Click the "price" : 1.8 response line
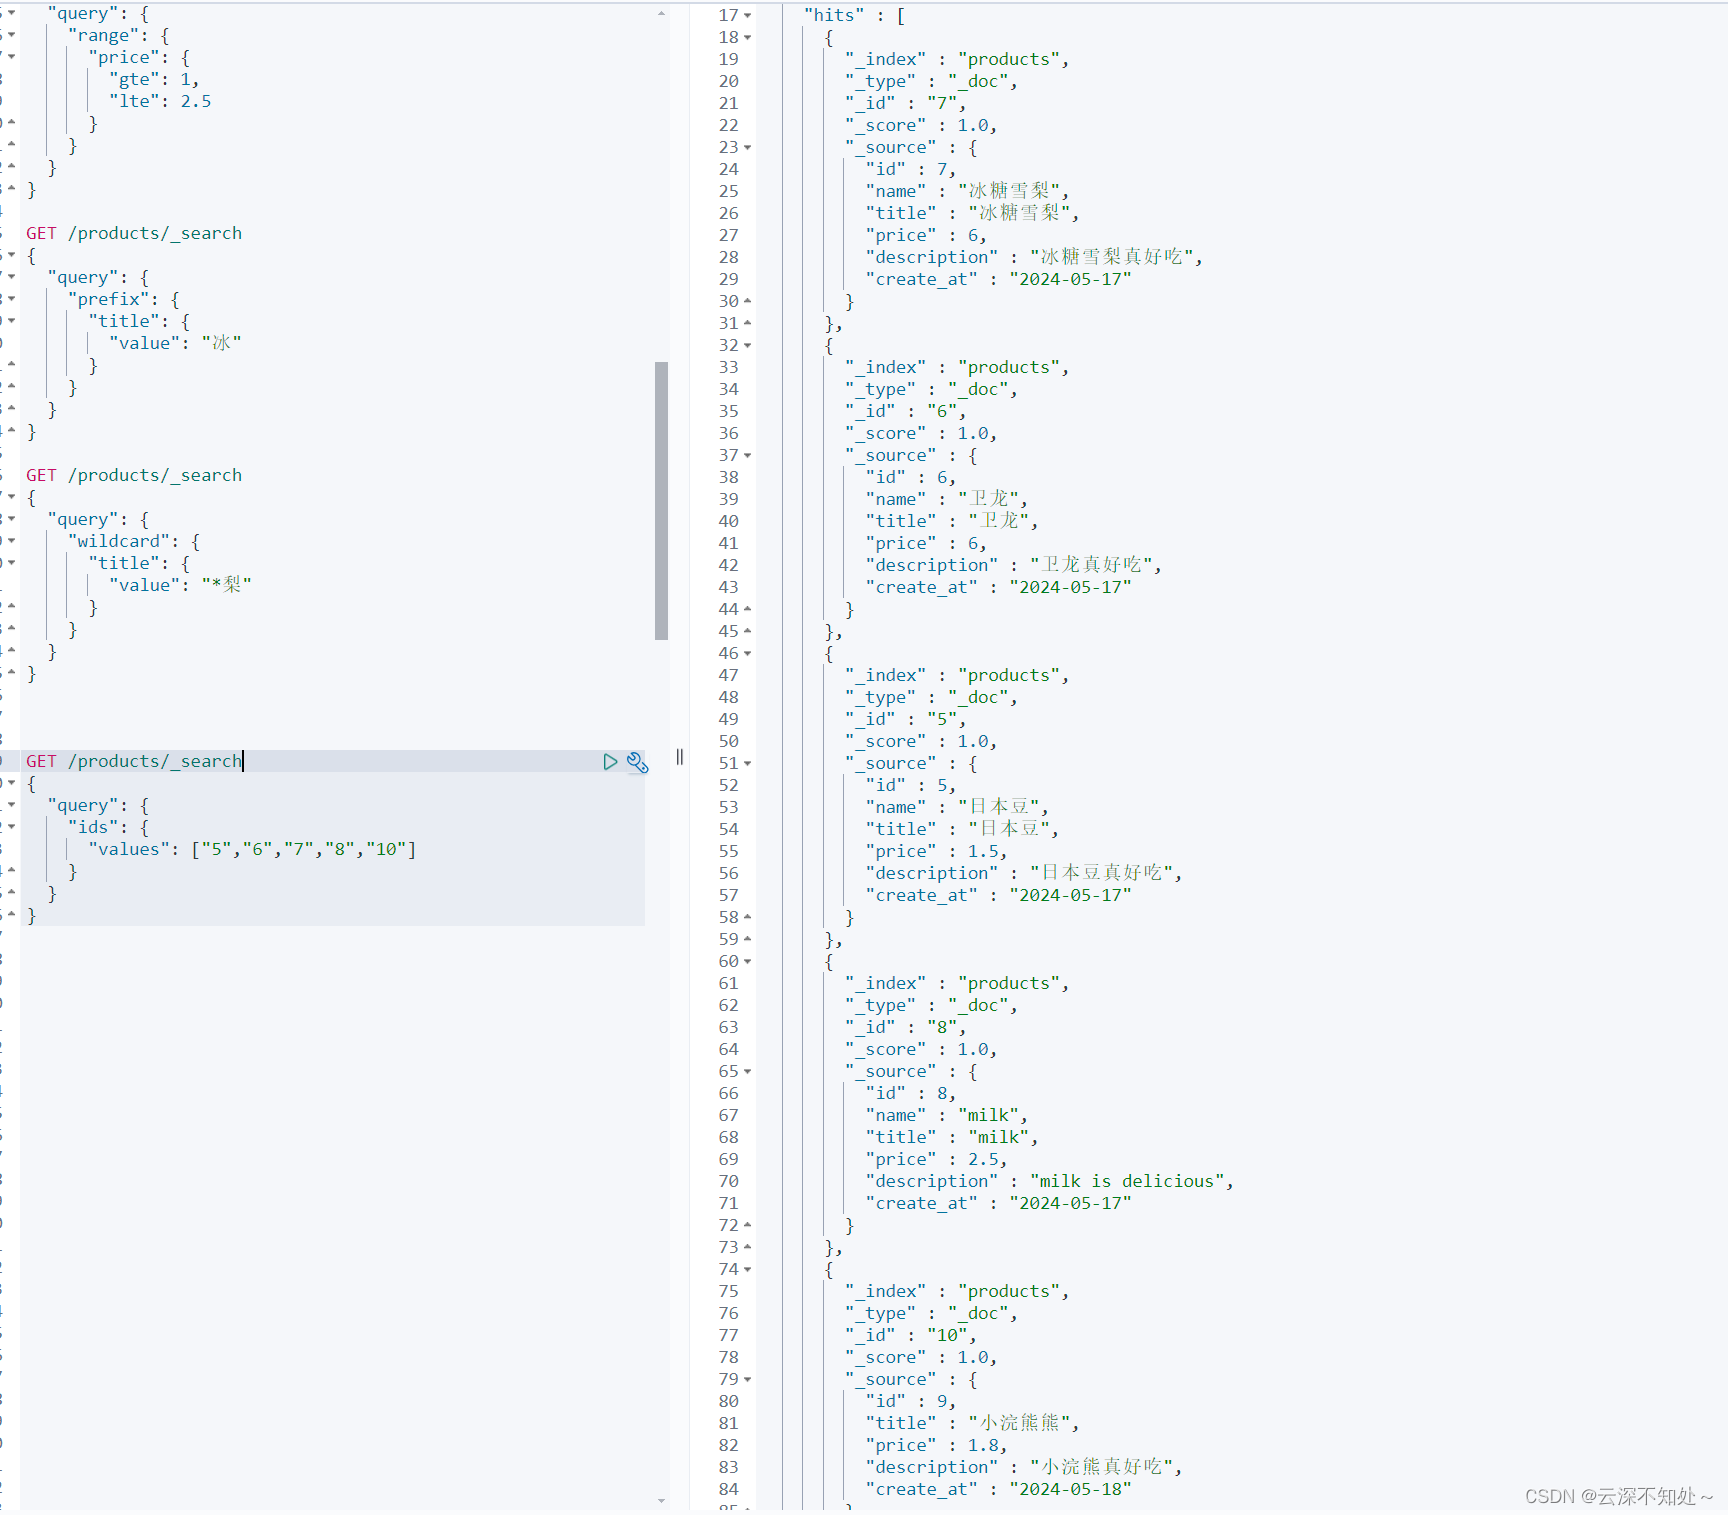Image resolution: width=1728 pixels, height=1515 pixels. 937,1446
